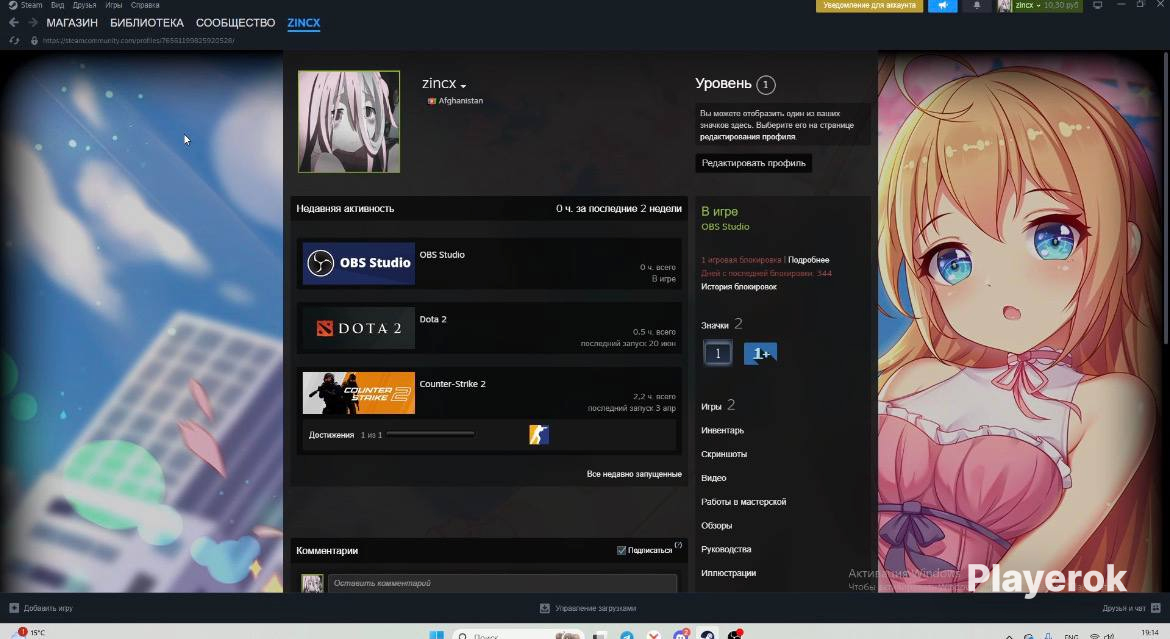This screenshot has width=1170, height=639.
Task: Click the profile URL address bar
Action: [x=138, y=40]
